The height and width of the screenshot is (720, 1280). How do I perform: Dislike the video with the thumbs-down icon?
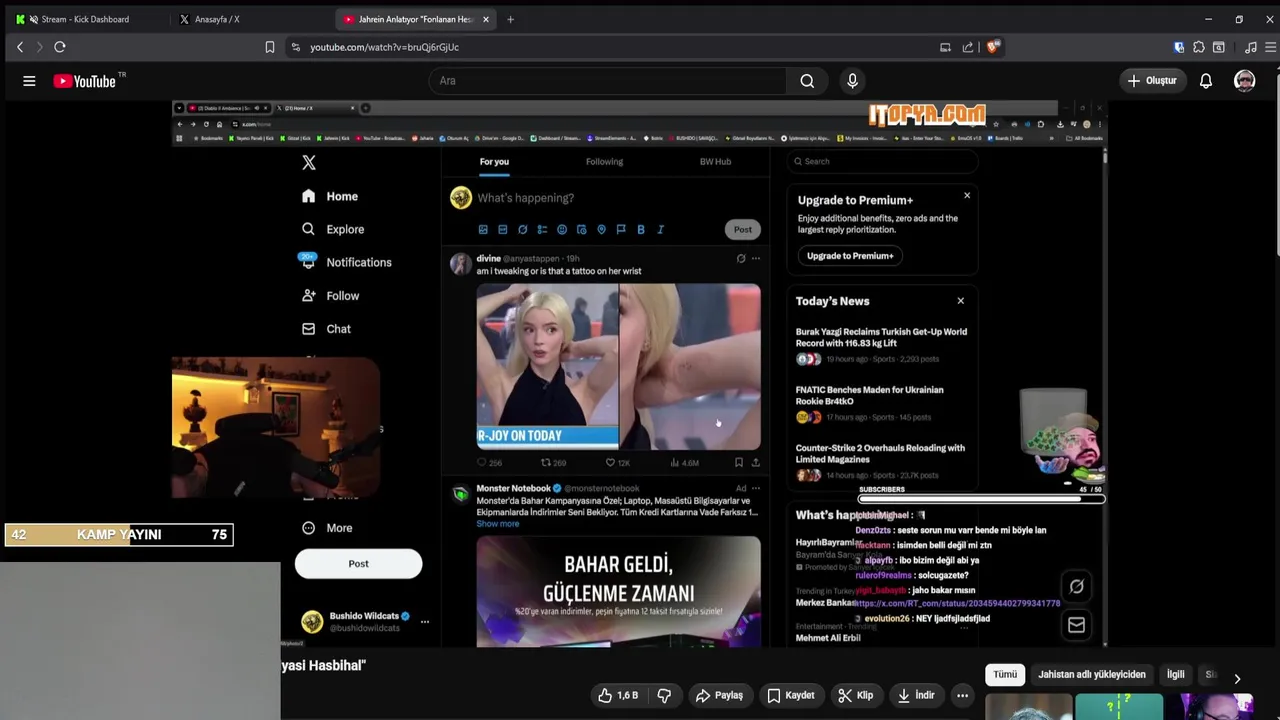coord(664,695)
